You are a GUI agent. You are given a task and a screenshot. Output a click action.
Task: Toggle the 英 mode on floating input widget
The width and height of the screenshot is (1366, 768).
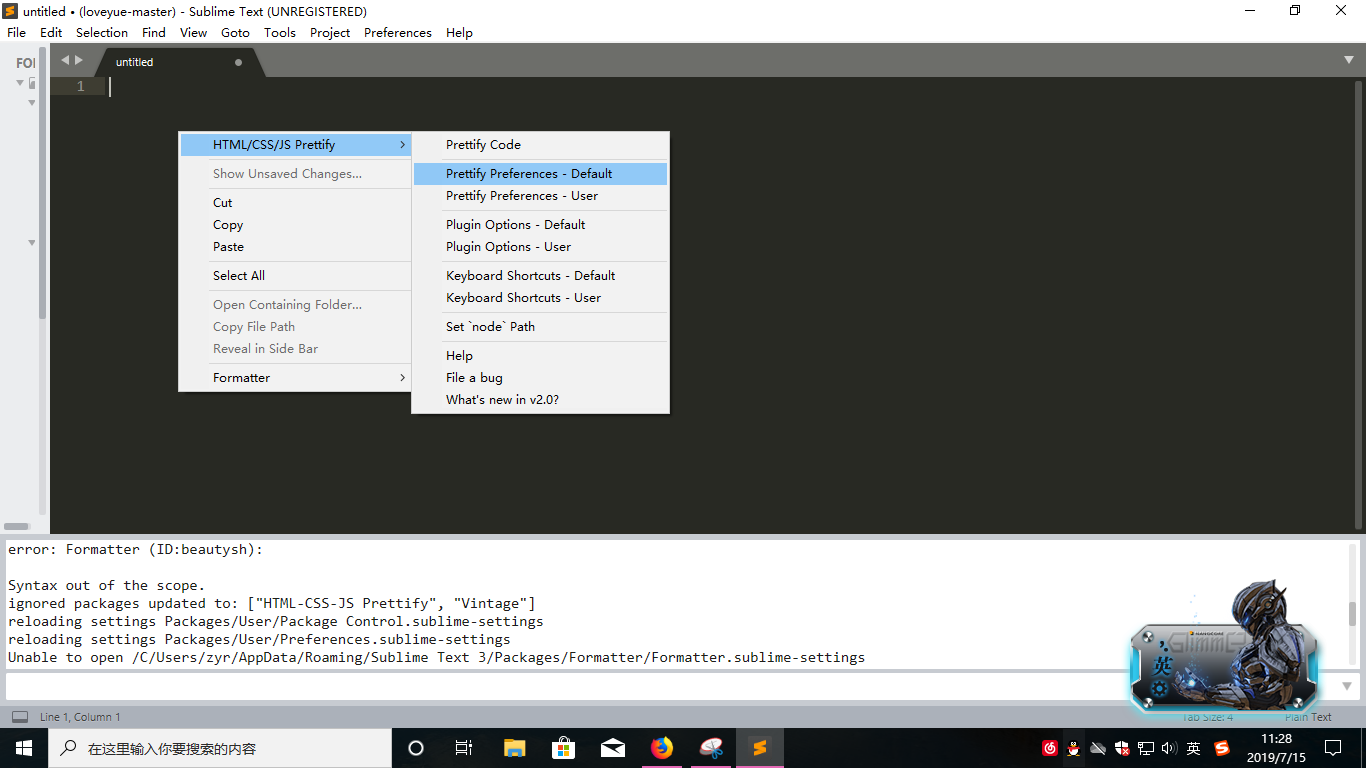pos(1162,664)
